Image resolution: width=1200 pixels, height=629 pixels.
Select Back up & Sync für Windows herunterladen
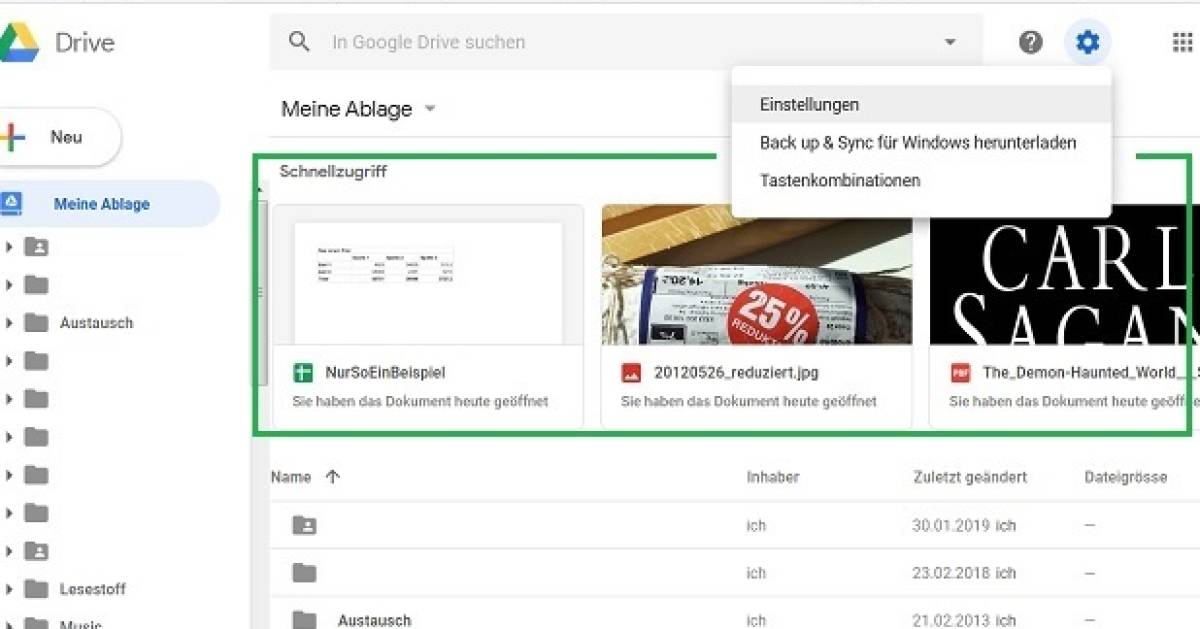pyautogui.click(x=917, y=142)
